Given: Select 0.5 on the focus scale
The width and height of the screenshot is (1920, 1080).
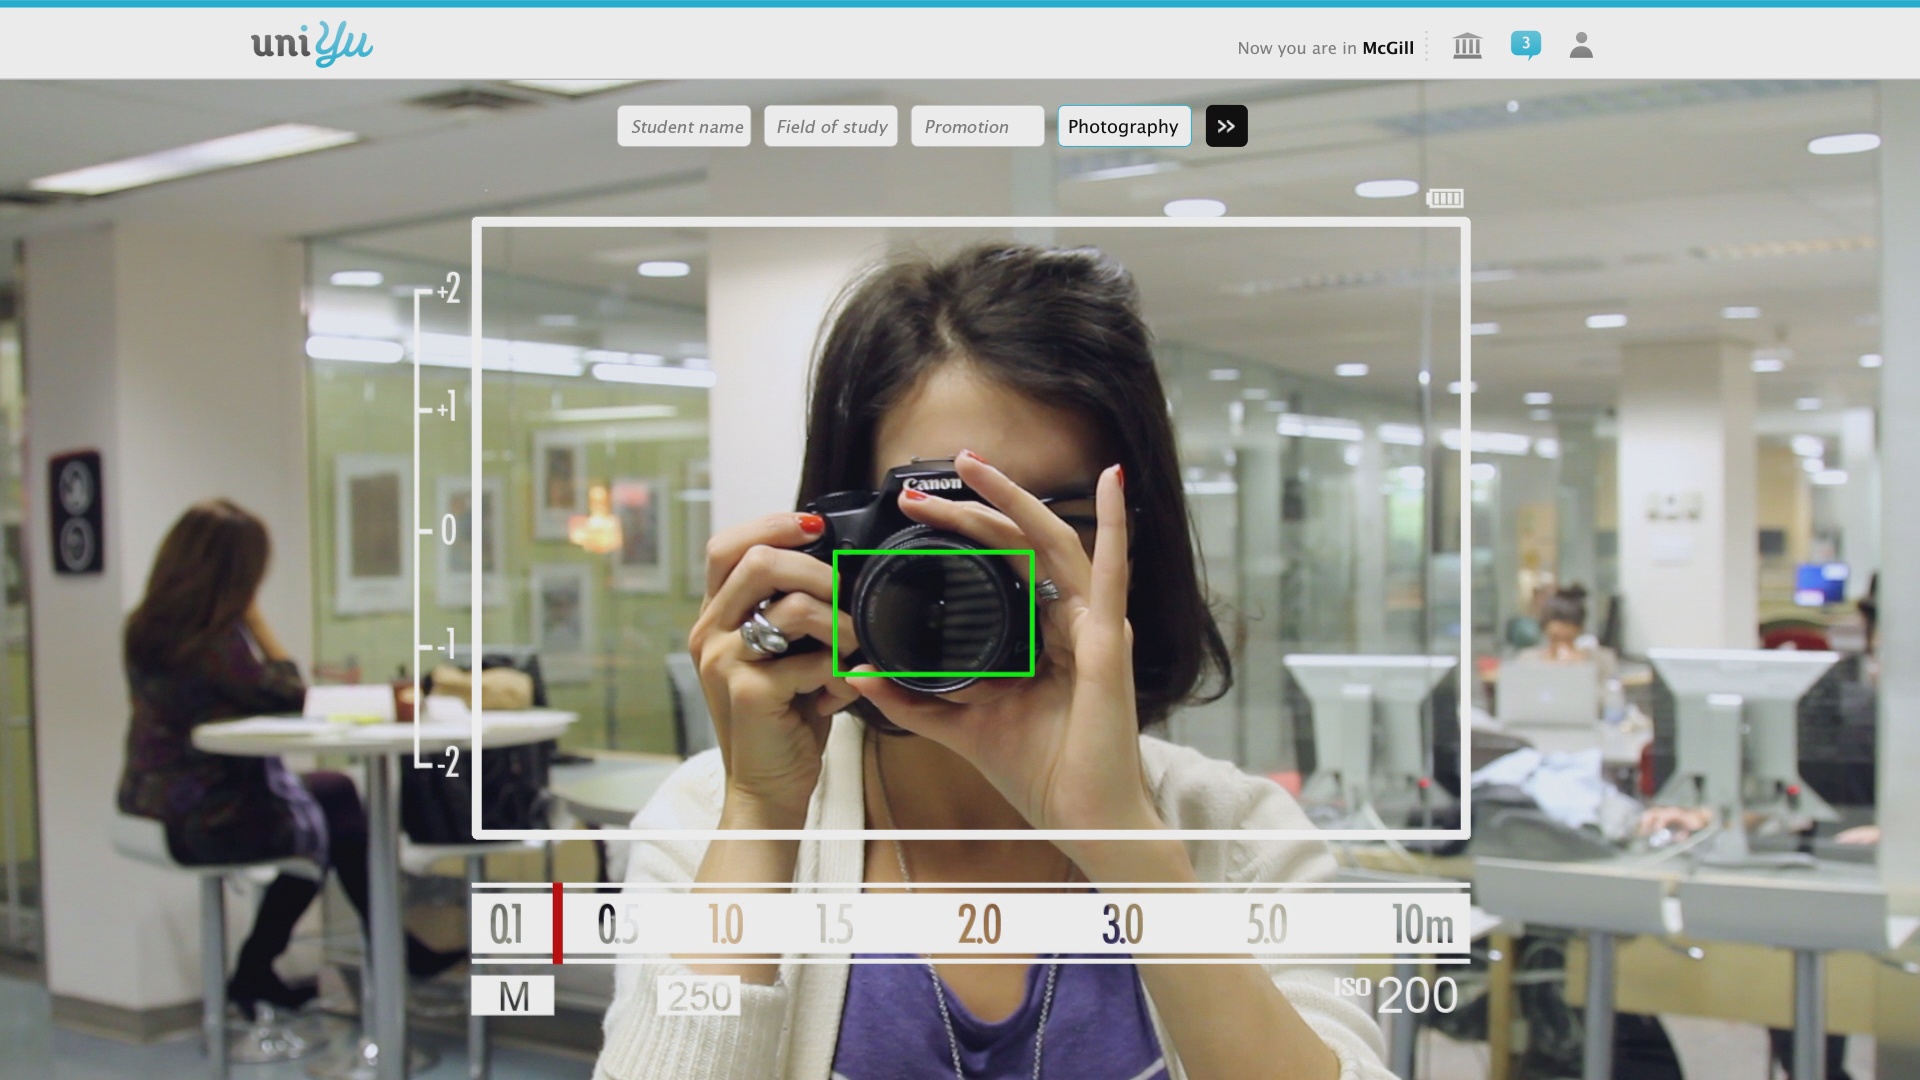Looking at the screenshot, I should [x=618, y=924].
